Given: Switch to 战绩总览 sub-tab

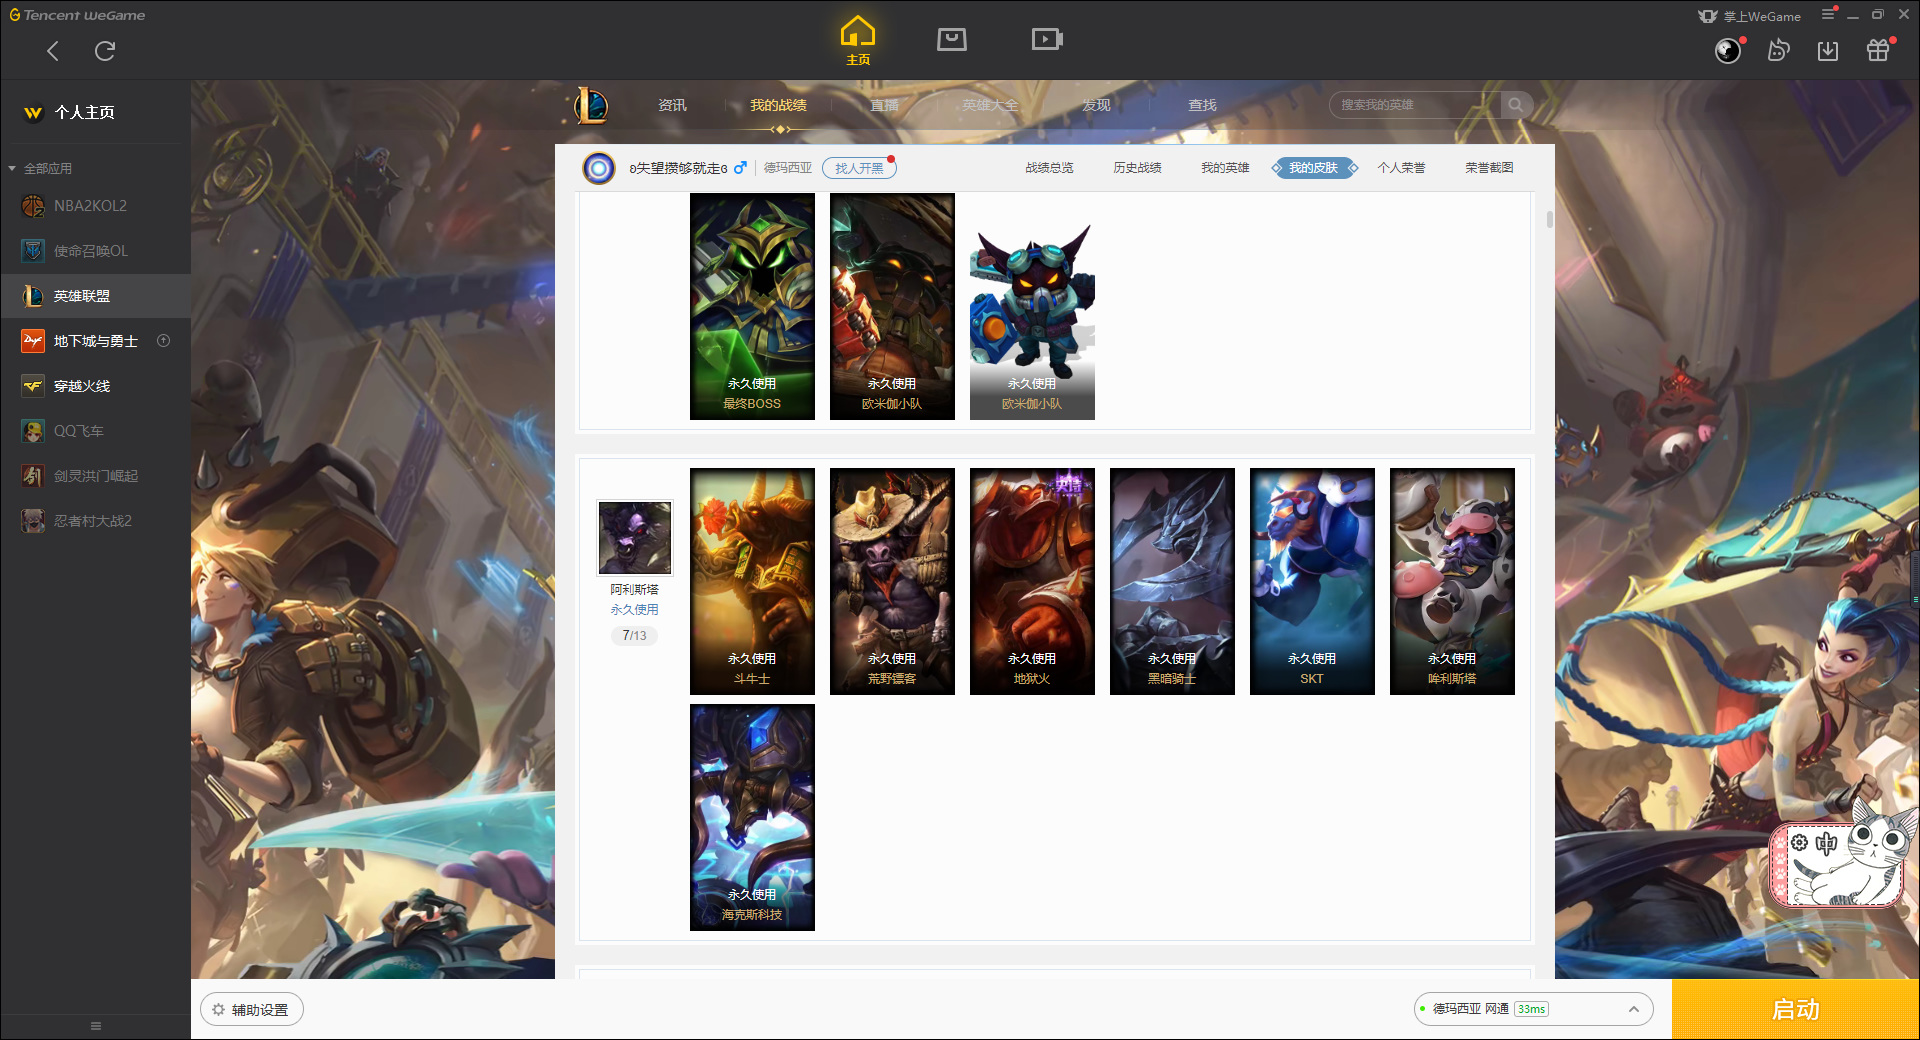Looking at the screenshot, I should coord(1049,168).
